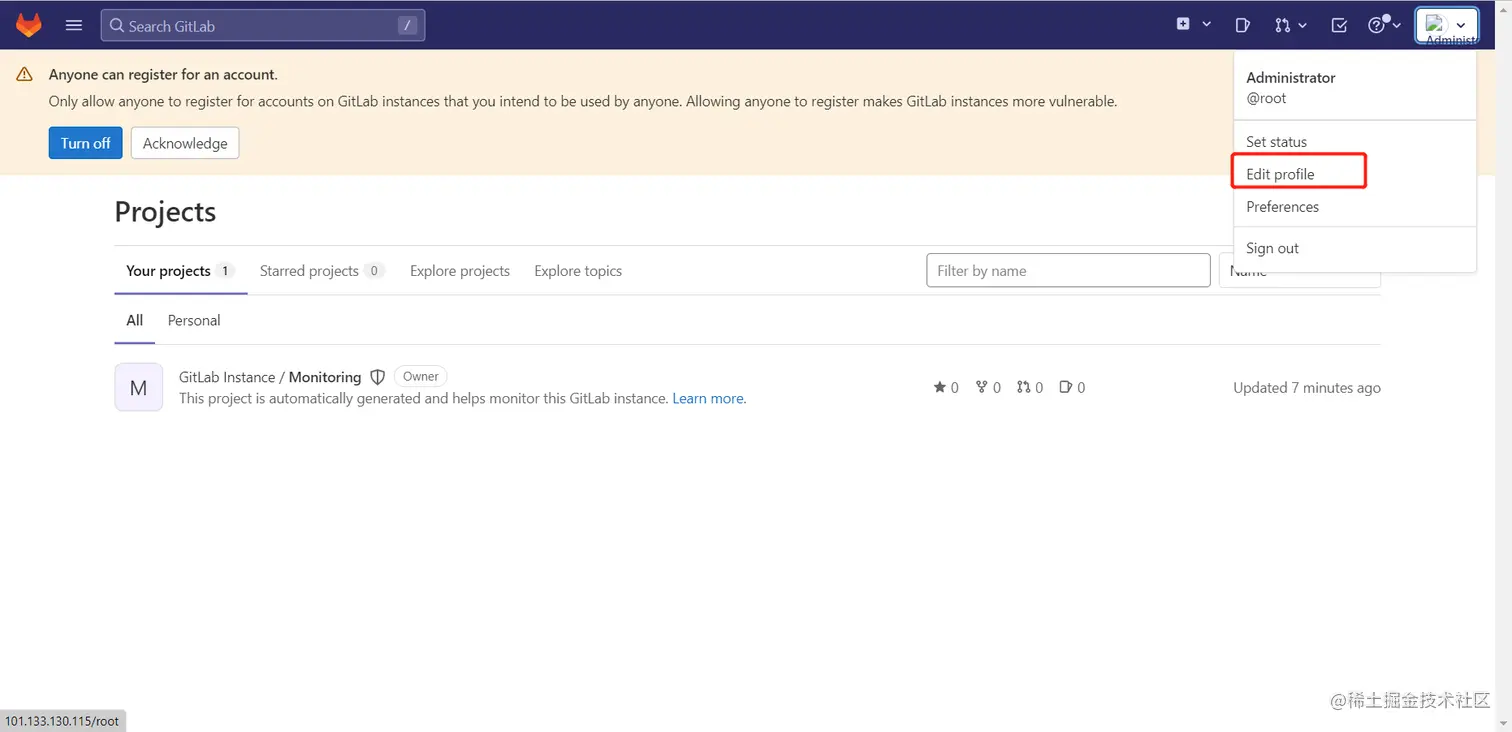Viewport: 1512px width, 732px height.
Task: Click the project merge requests count icon
Action: coord(1023,387)
